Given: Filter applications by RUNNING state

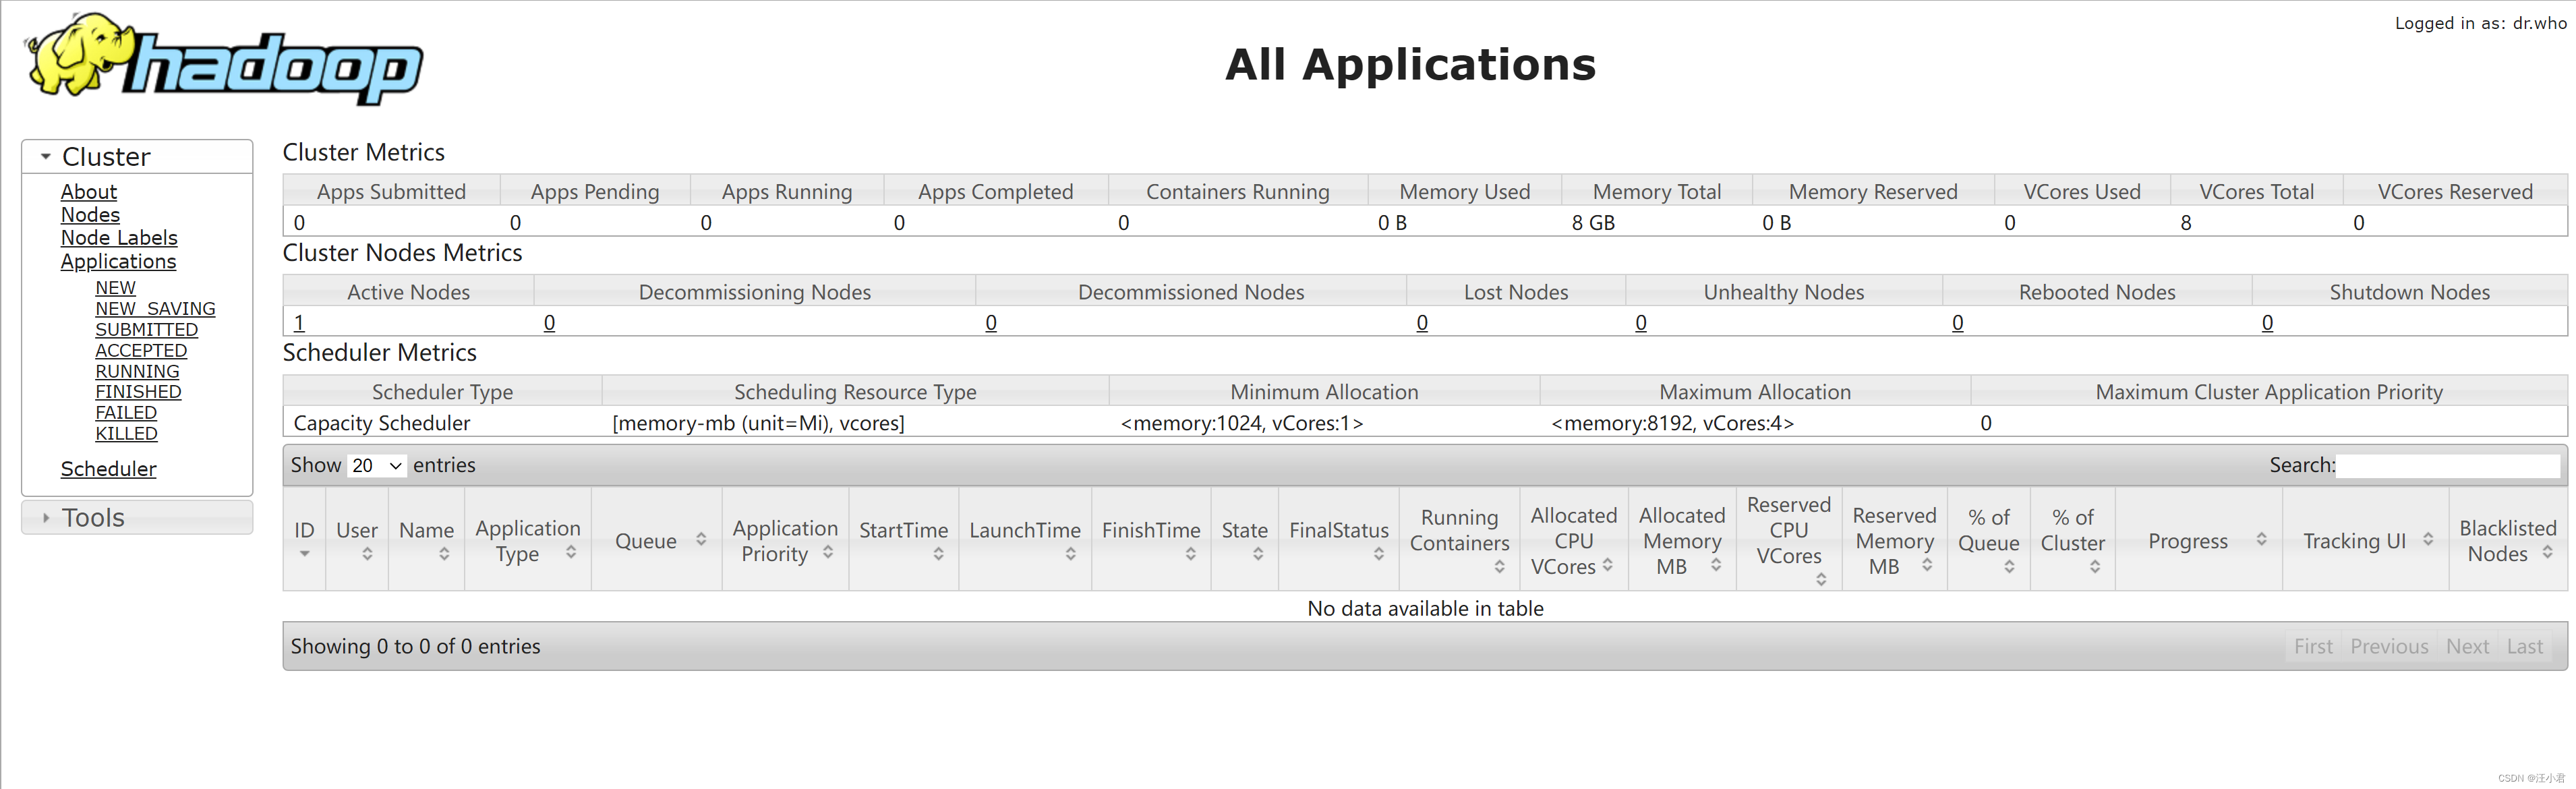Looking at the screenshot, I should [x=137, y=371].
